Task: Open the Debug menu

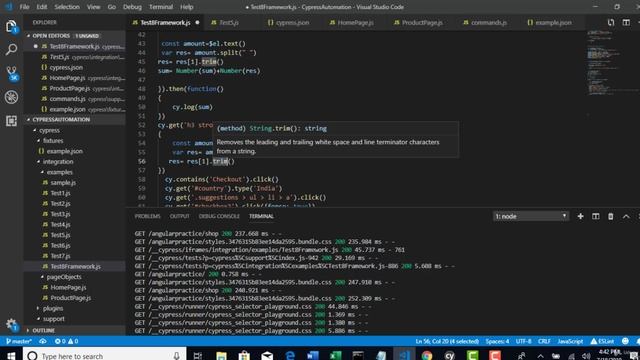Action: tap(132, 7)
